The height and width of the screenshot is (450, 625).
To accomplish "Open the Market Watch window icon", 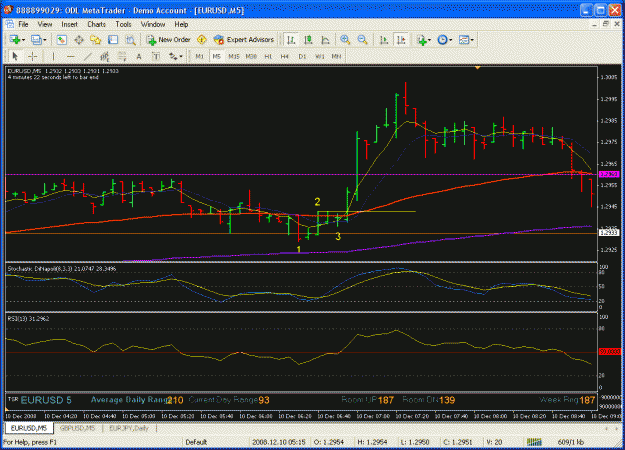I will pyautogui.click(x=61, y=40).
